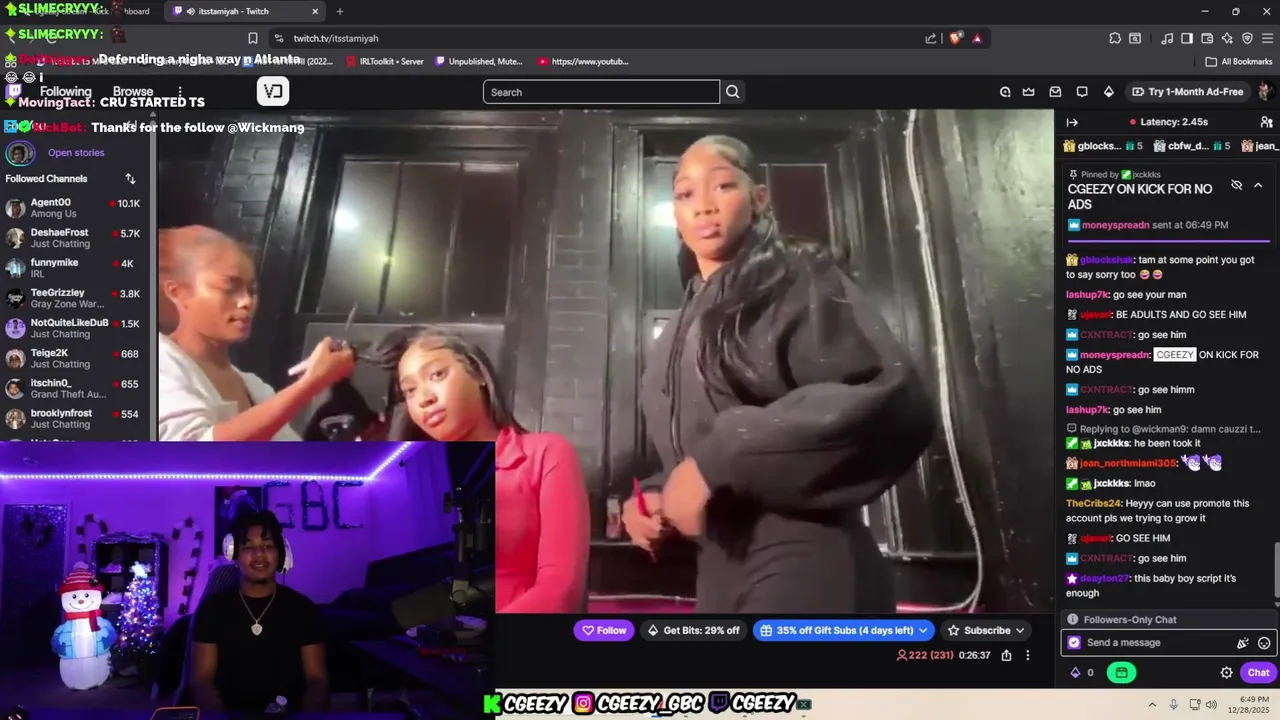Open a new browser tab
This screenshot has height=720, width=1280.
[340, 11]
